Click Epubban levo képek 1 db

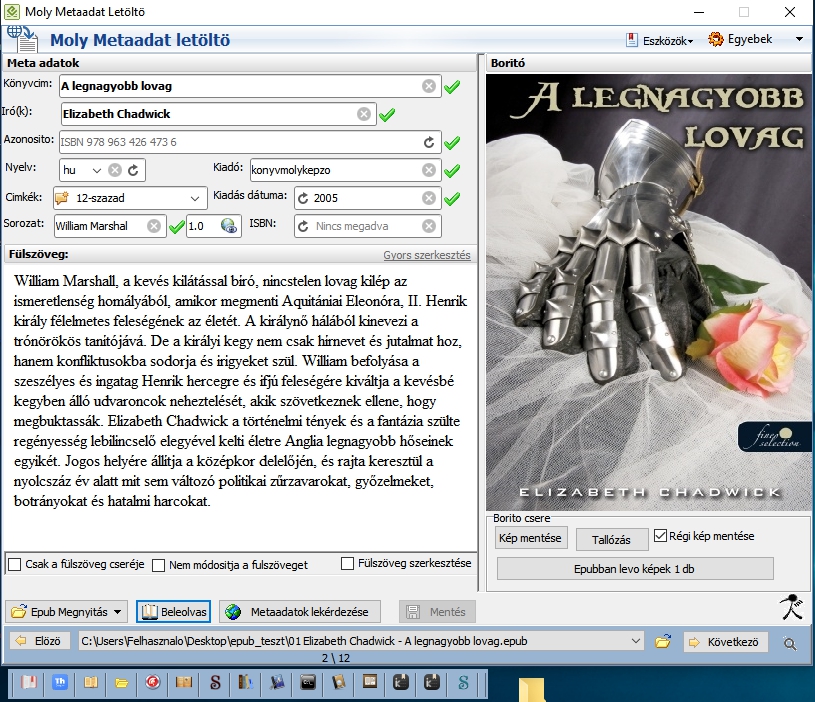635,569
